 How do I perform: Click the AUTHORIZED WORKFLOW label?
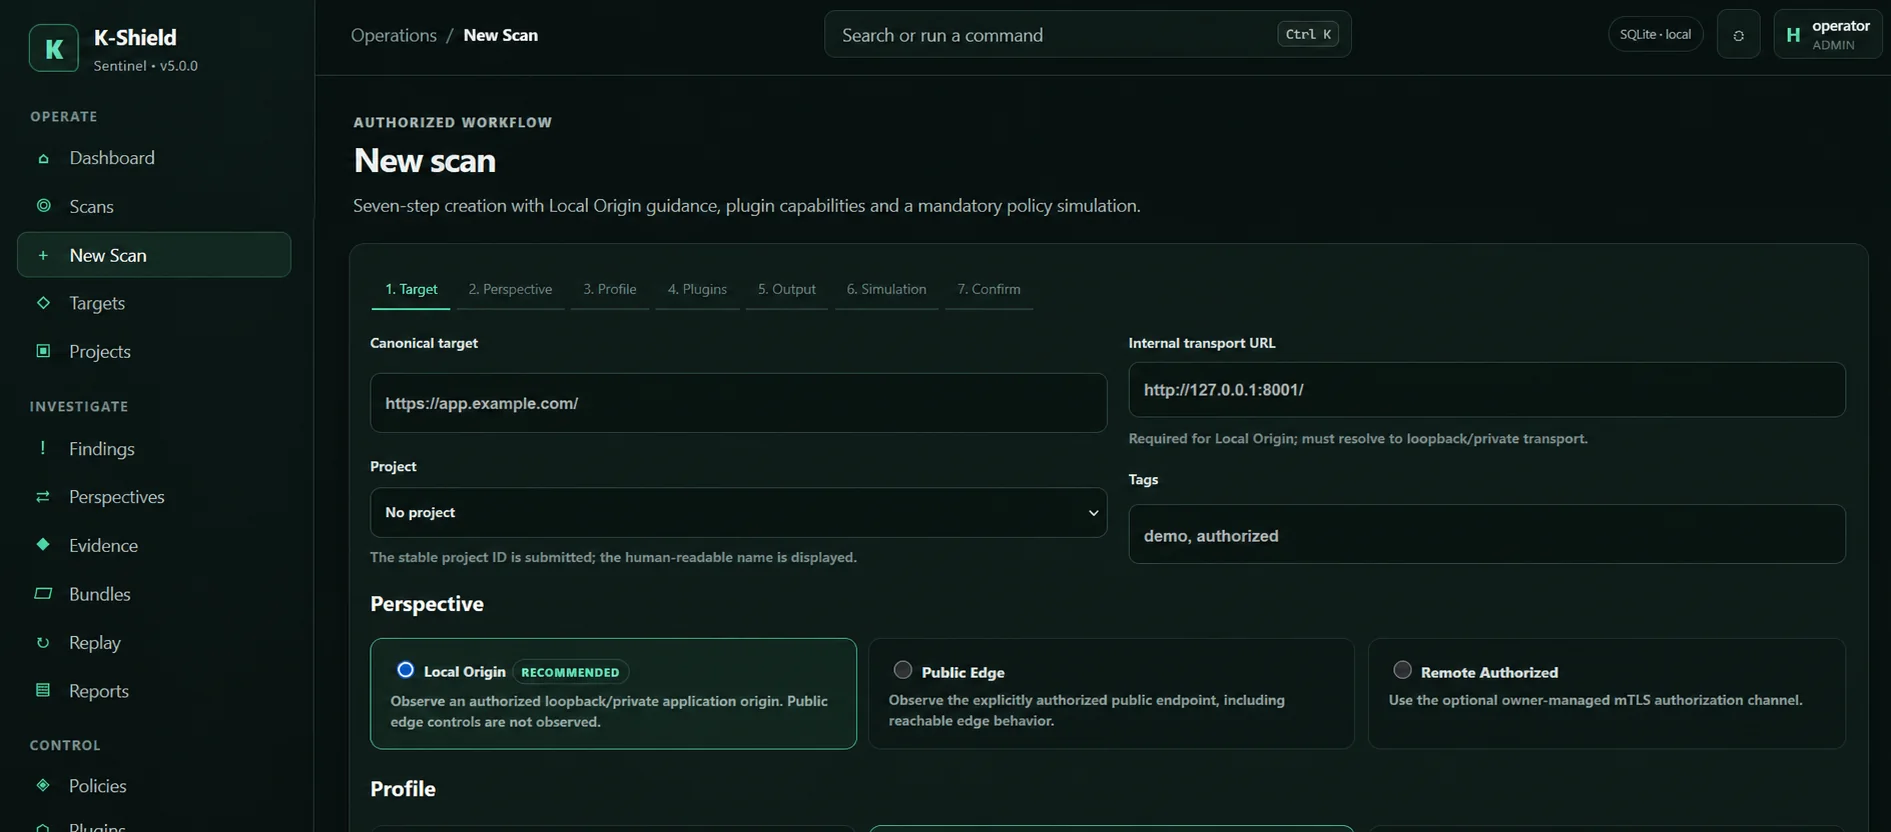pos(453,122)
